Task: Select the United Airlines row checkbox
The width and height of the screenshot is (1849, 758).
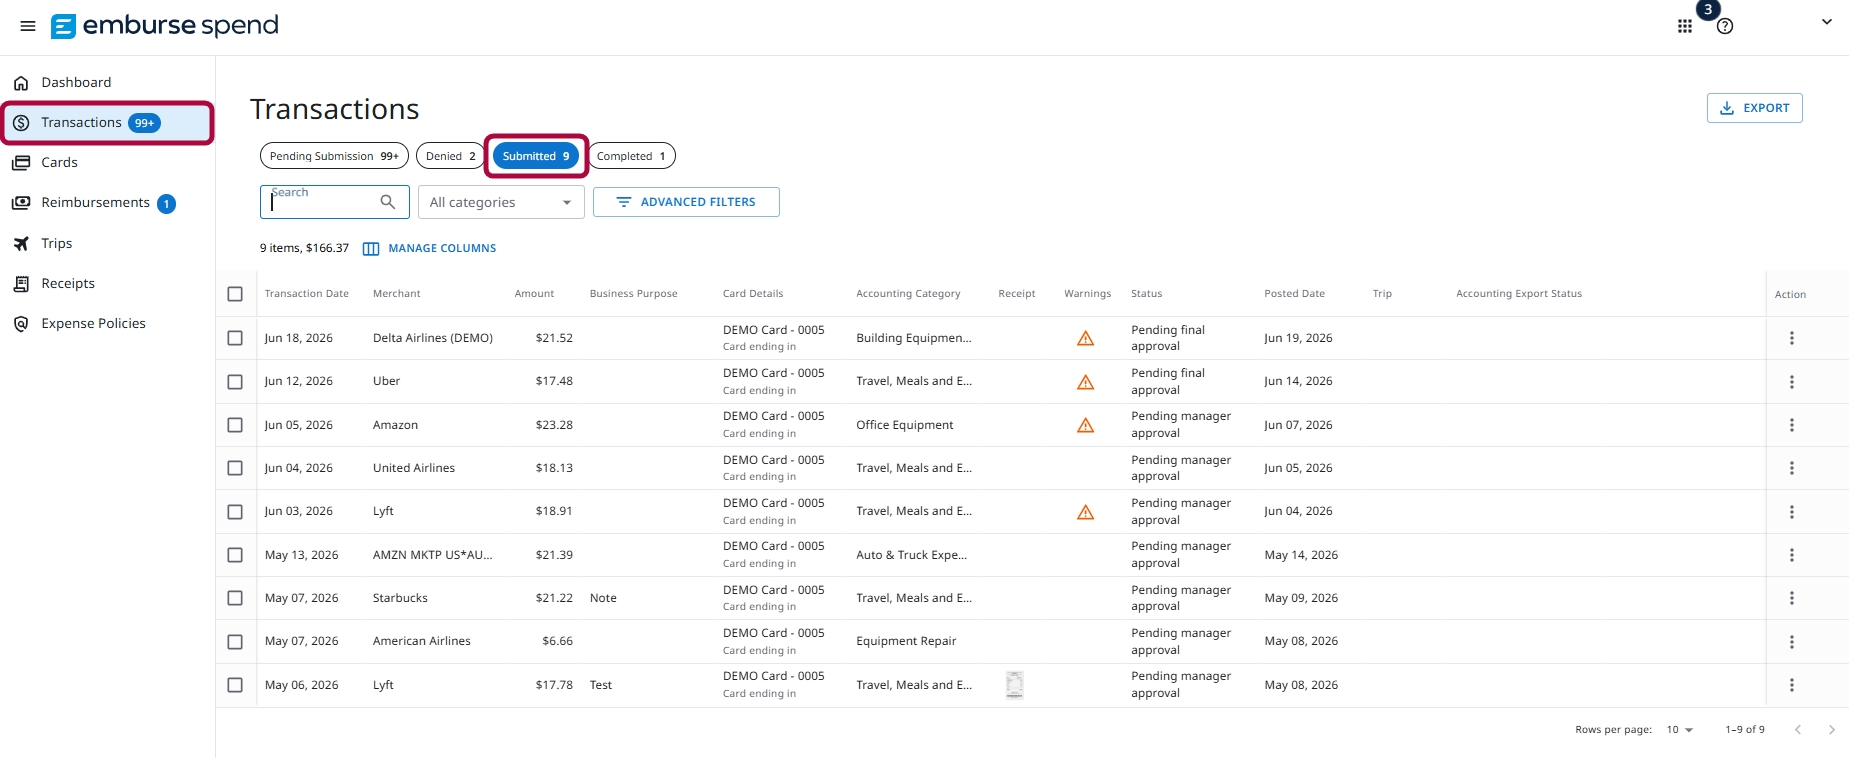Action: (235, 468)
